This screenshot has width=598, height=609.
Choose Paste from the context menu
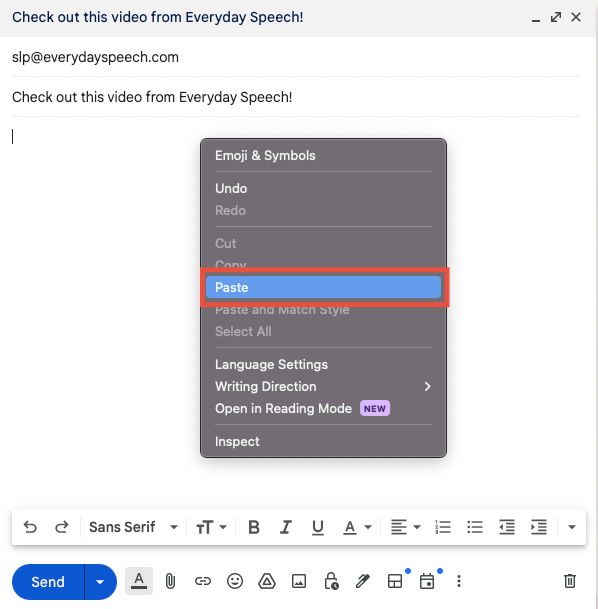click(323, 287)
